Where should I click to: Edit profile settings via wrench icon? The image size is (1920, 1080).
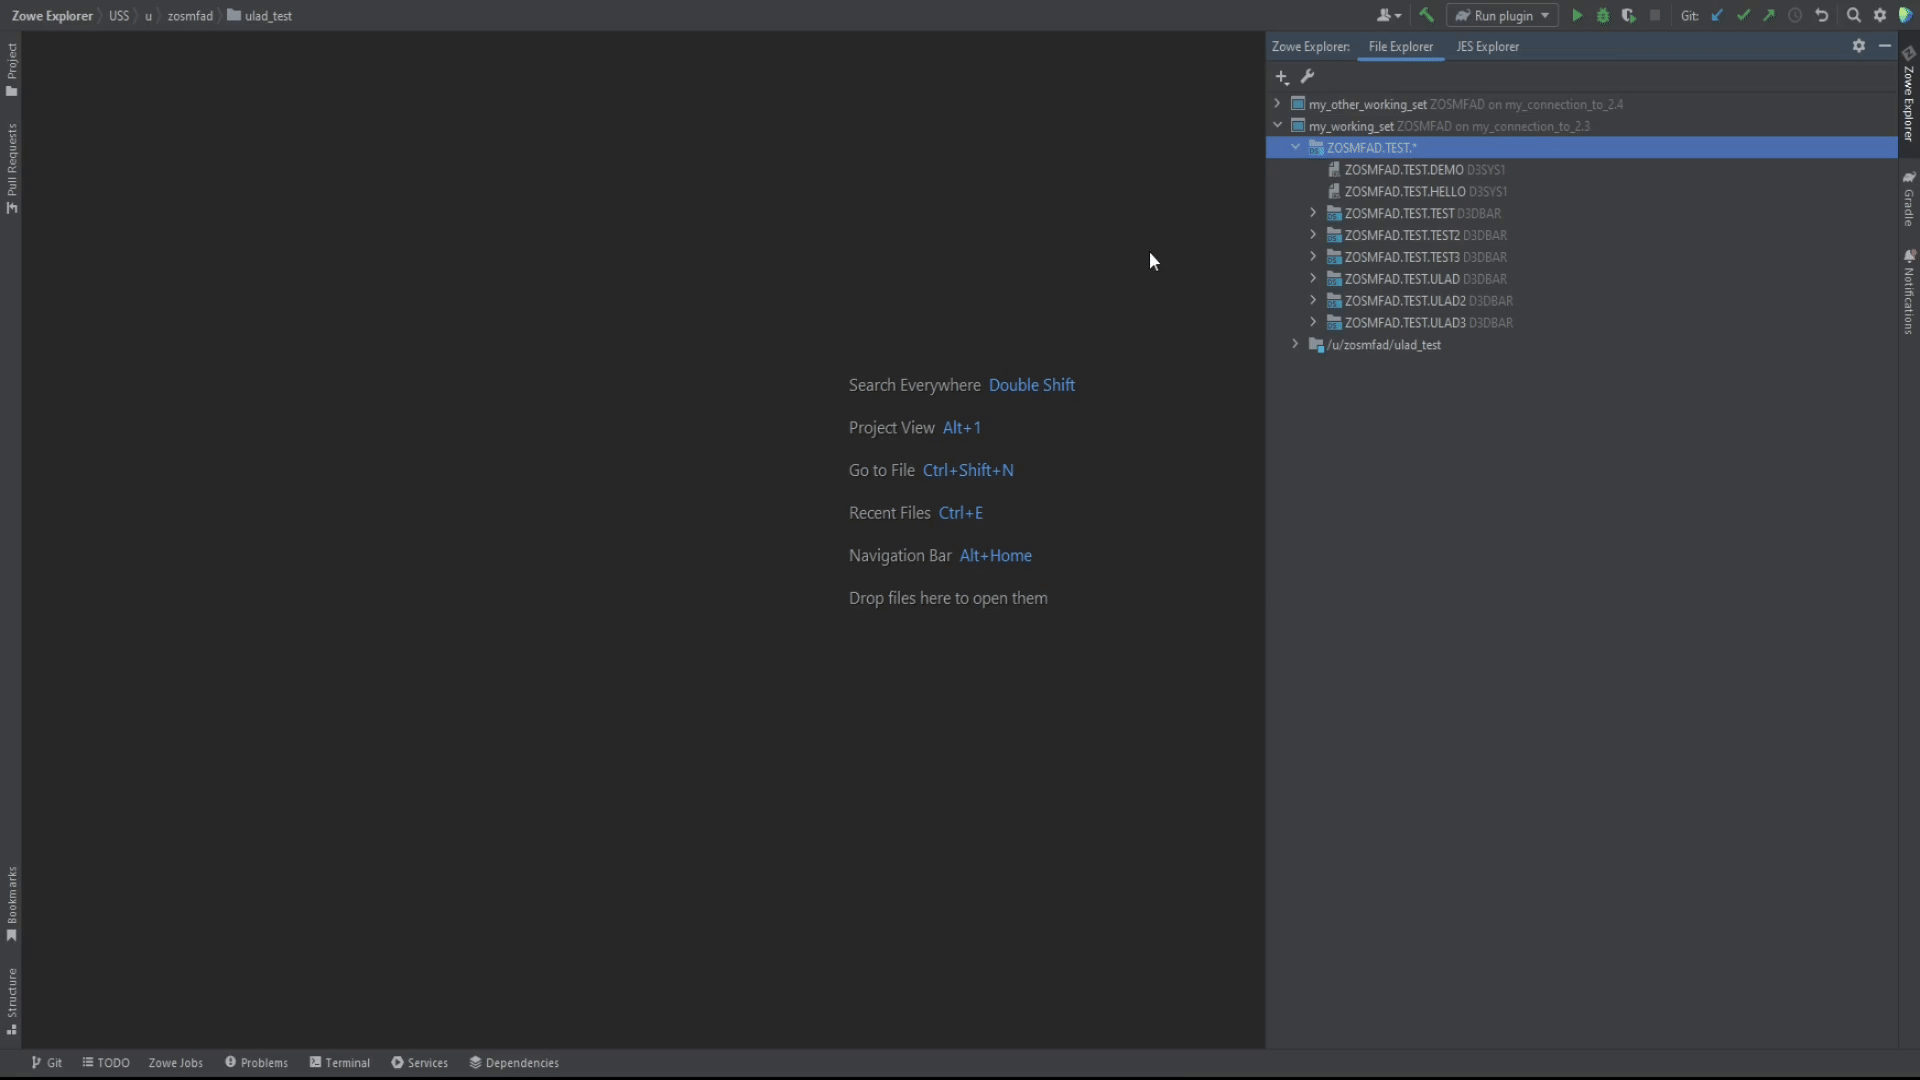click(1309, 77)
